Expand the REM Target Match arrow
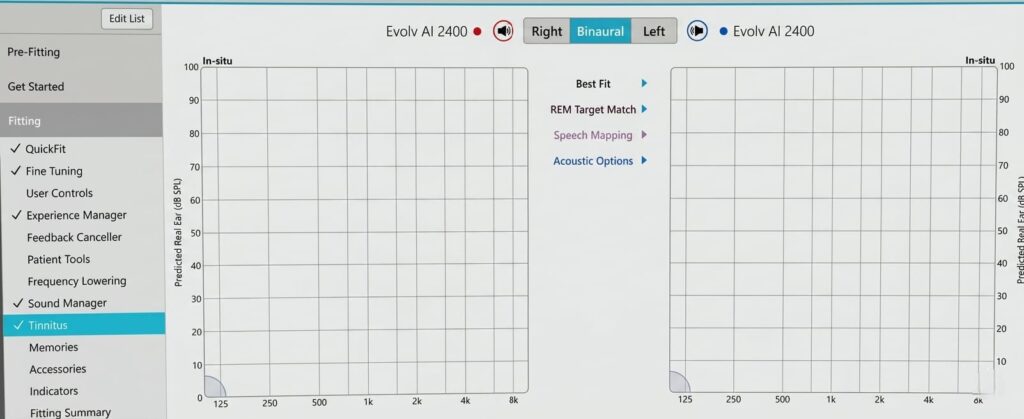The width and height of the screenshot is (1024, 419). 644,109
